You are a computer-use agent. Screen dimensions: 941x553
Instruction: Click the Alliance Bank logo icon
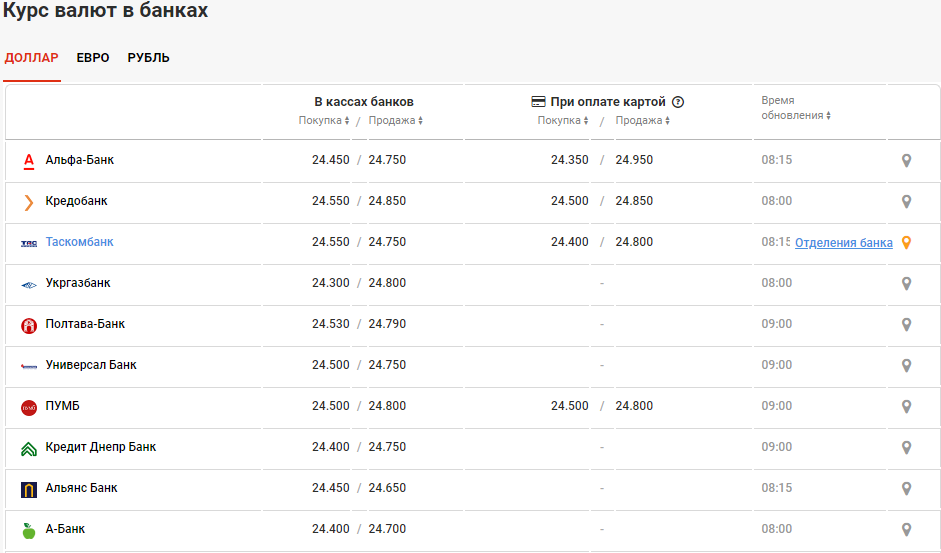29,489
